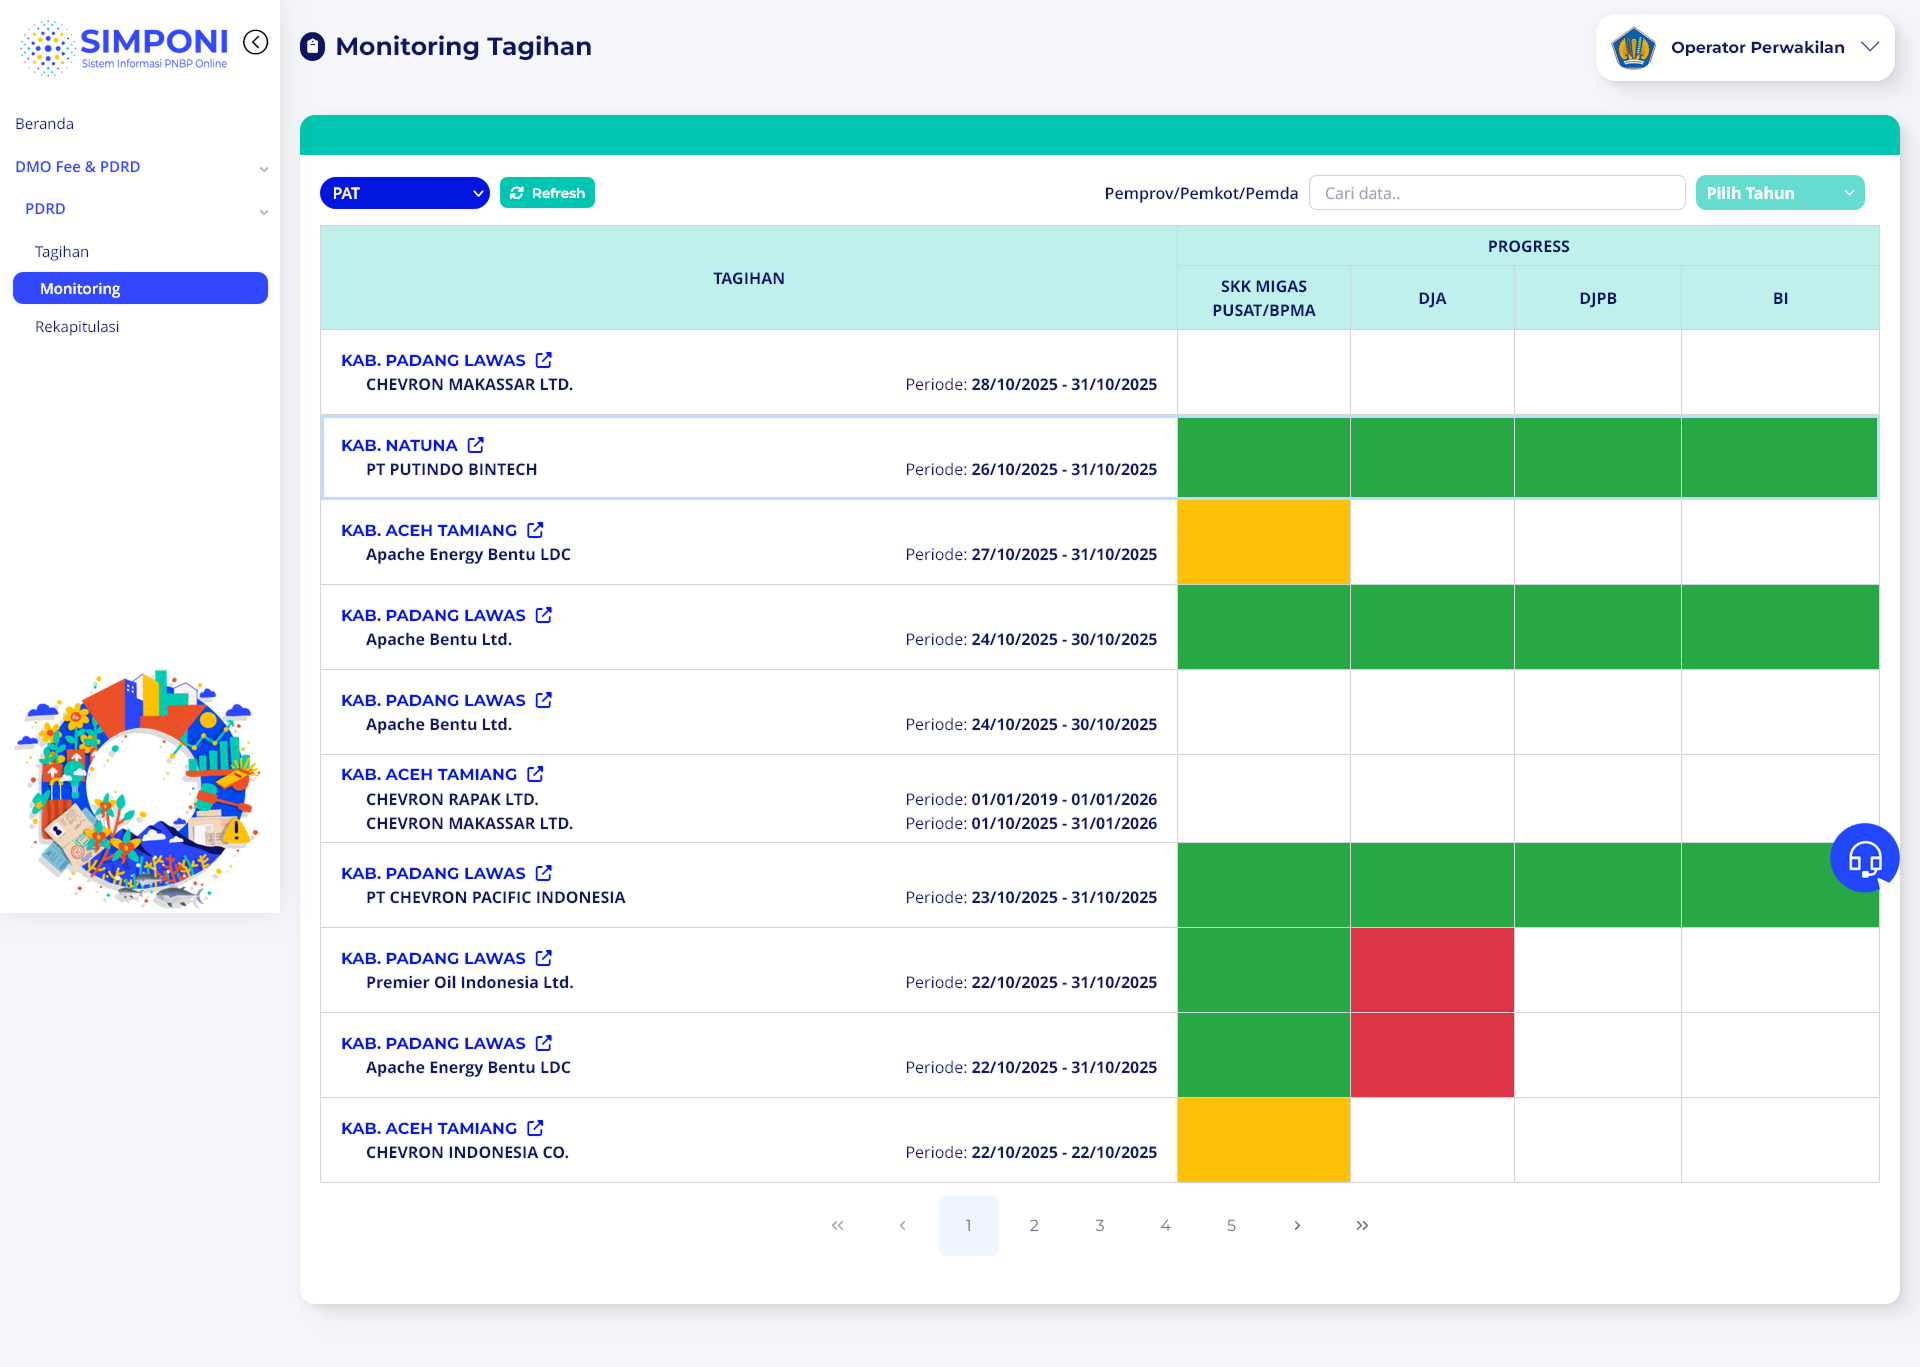
Task: Click CHEVRON RAPAK LTD. company name
Action: (452, 799)
